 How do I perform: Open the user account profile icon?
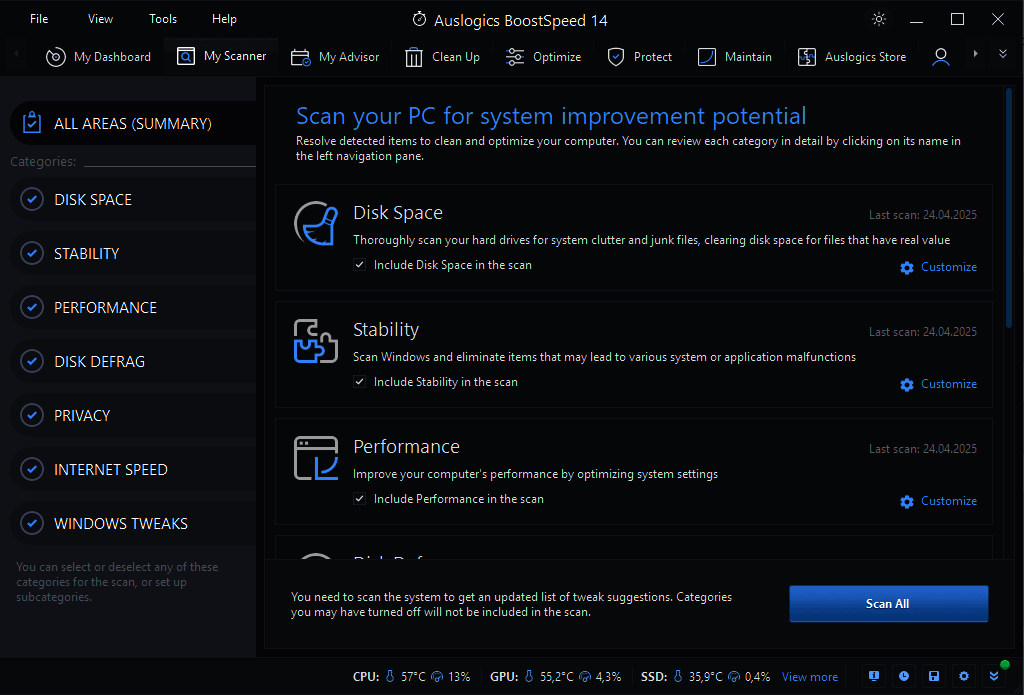[x=940, y=57]
